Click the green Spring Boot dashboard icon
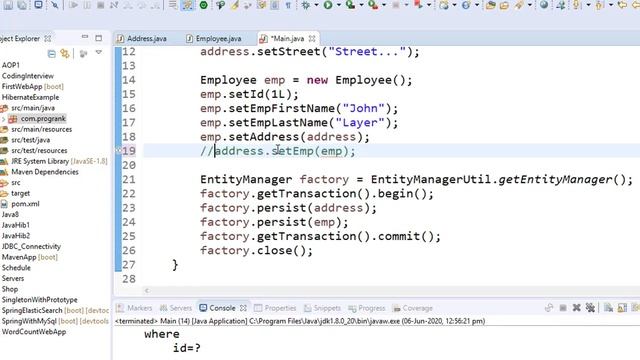640x360 pixels. pyautogui.click(x=203, y=5)
